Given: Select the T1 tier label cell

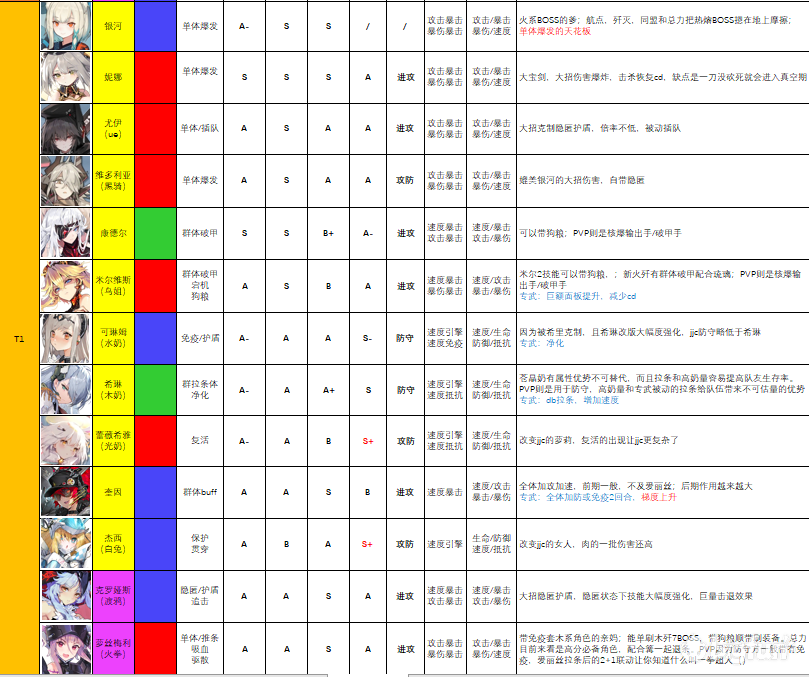Looking at the screenshot, I should (x=19, y=338).
